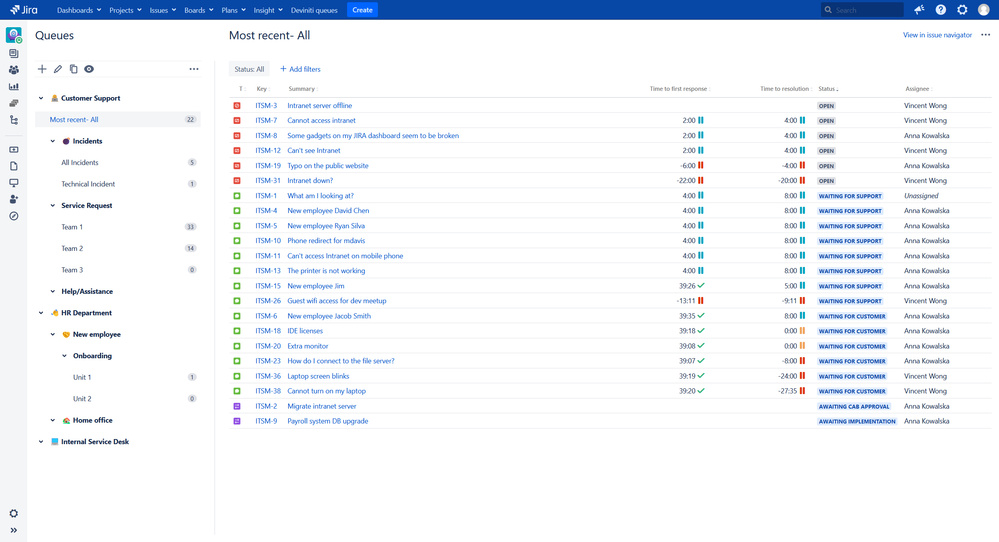Collapse the Service Request tree node
The image size is (999, 542).
53,206
